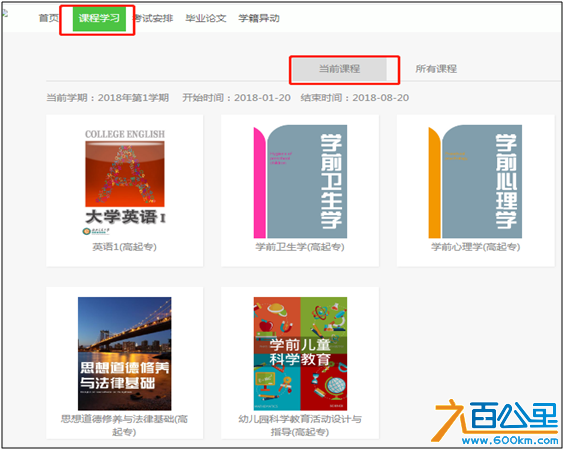The image size is (565, 450).
Task: Open the 学前心理学 book cover
Action: coord(475,182)
